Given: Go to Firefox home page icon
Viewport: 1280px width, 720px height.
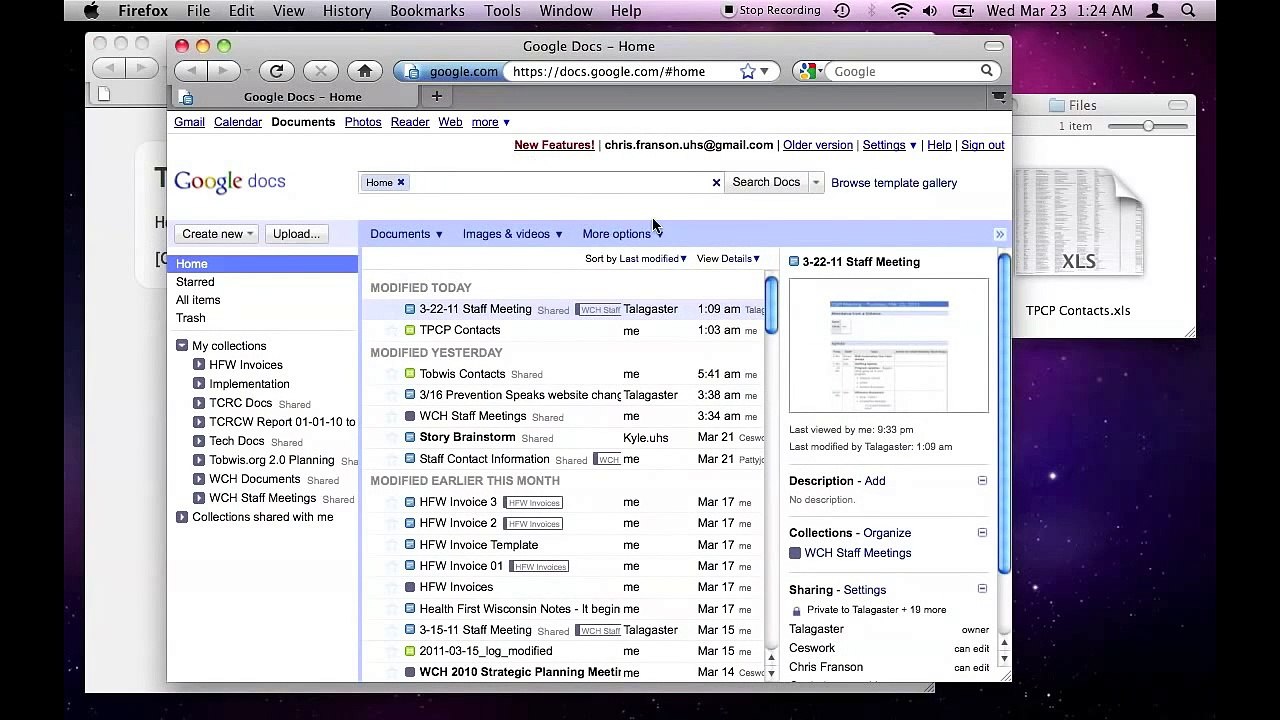Looking at the screenshot, I should coord(365,71).
